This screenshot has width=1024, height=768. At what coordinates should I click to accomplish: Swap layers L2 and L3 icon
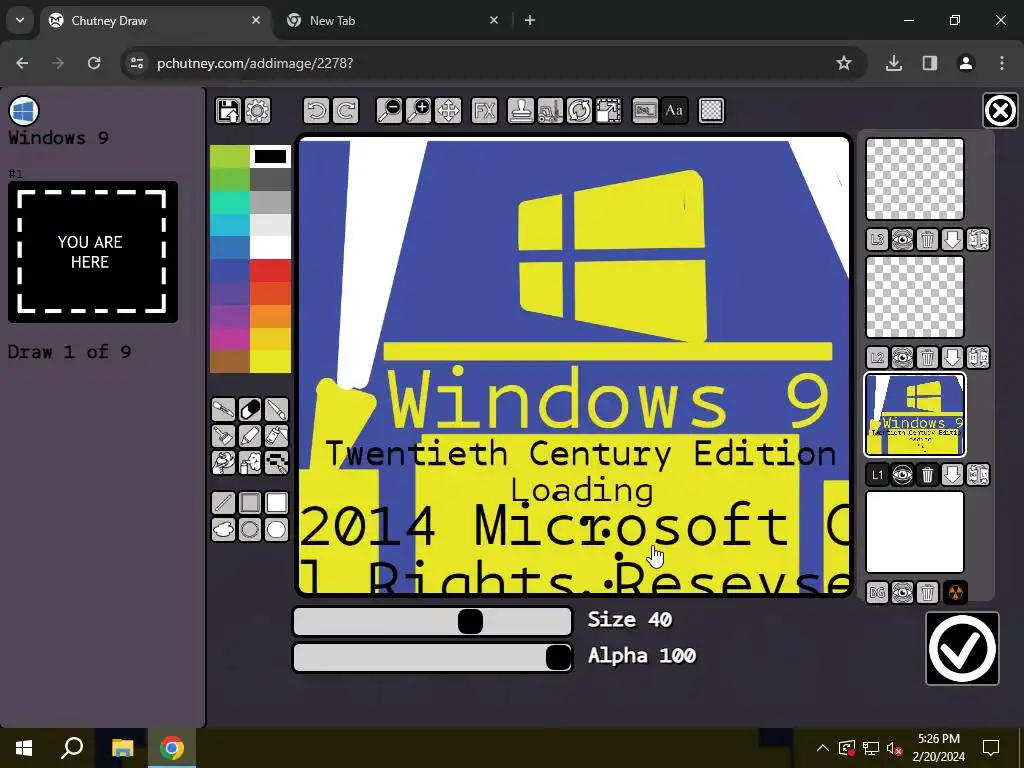click(978, 240)
